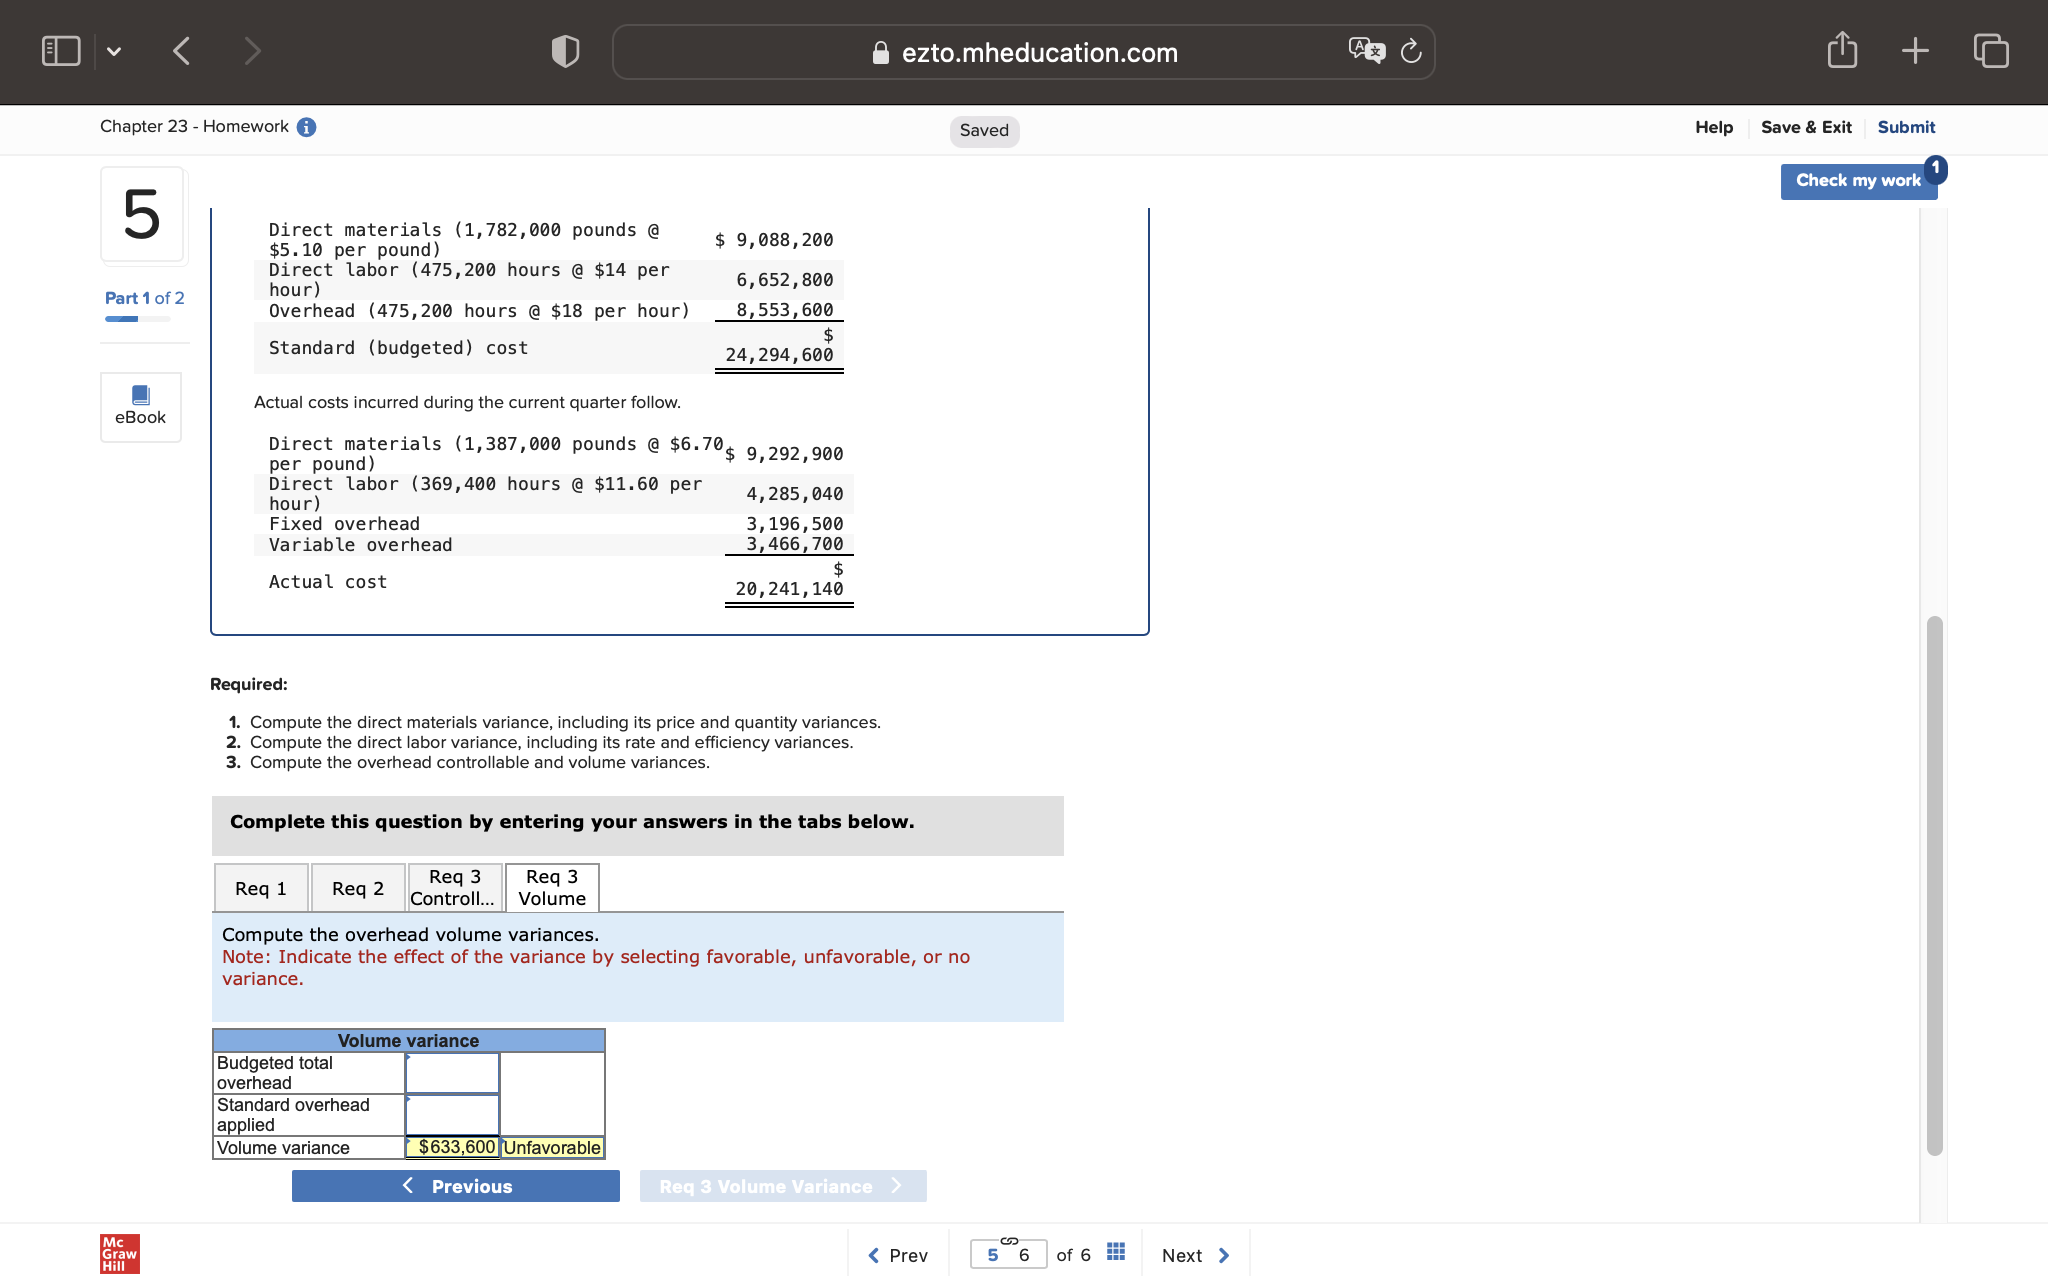The width and height of the screenshot is (2048, 1280).
Task: Click the info icon next to Chapter 23 Homework
Action: point(306,126)
